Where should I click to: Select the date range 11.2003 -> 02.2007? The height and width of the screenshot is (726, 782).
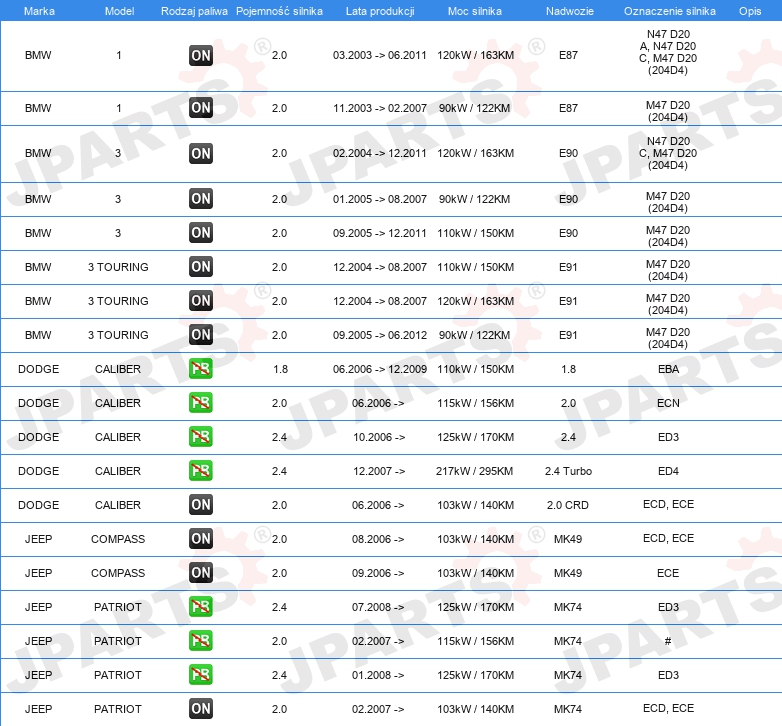380,108
